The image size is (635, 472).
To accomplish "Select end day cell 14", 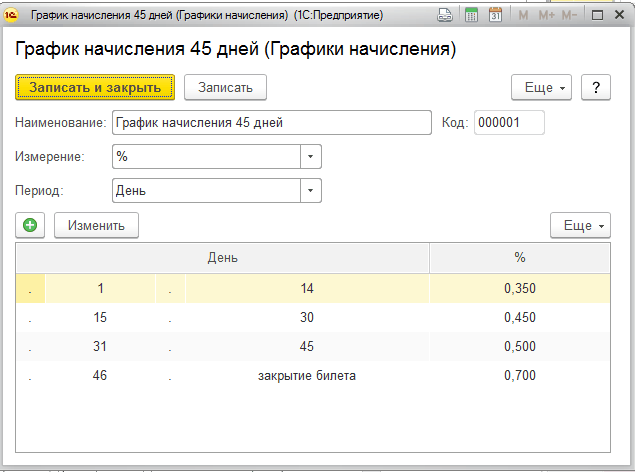I will click(x=307, y=288).
